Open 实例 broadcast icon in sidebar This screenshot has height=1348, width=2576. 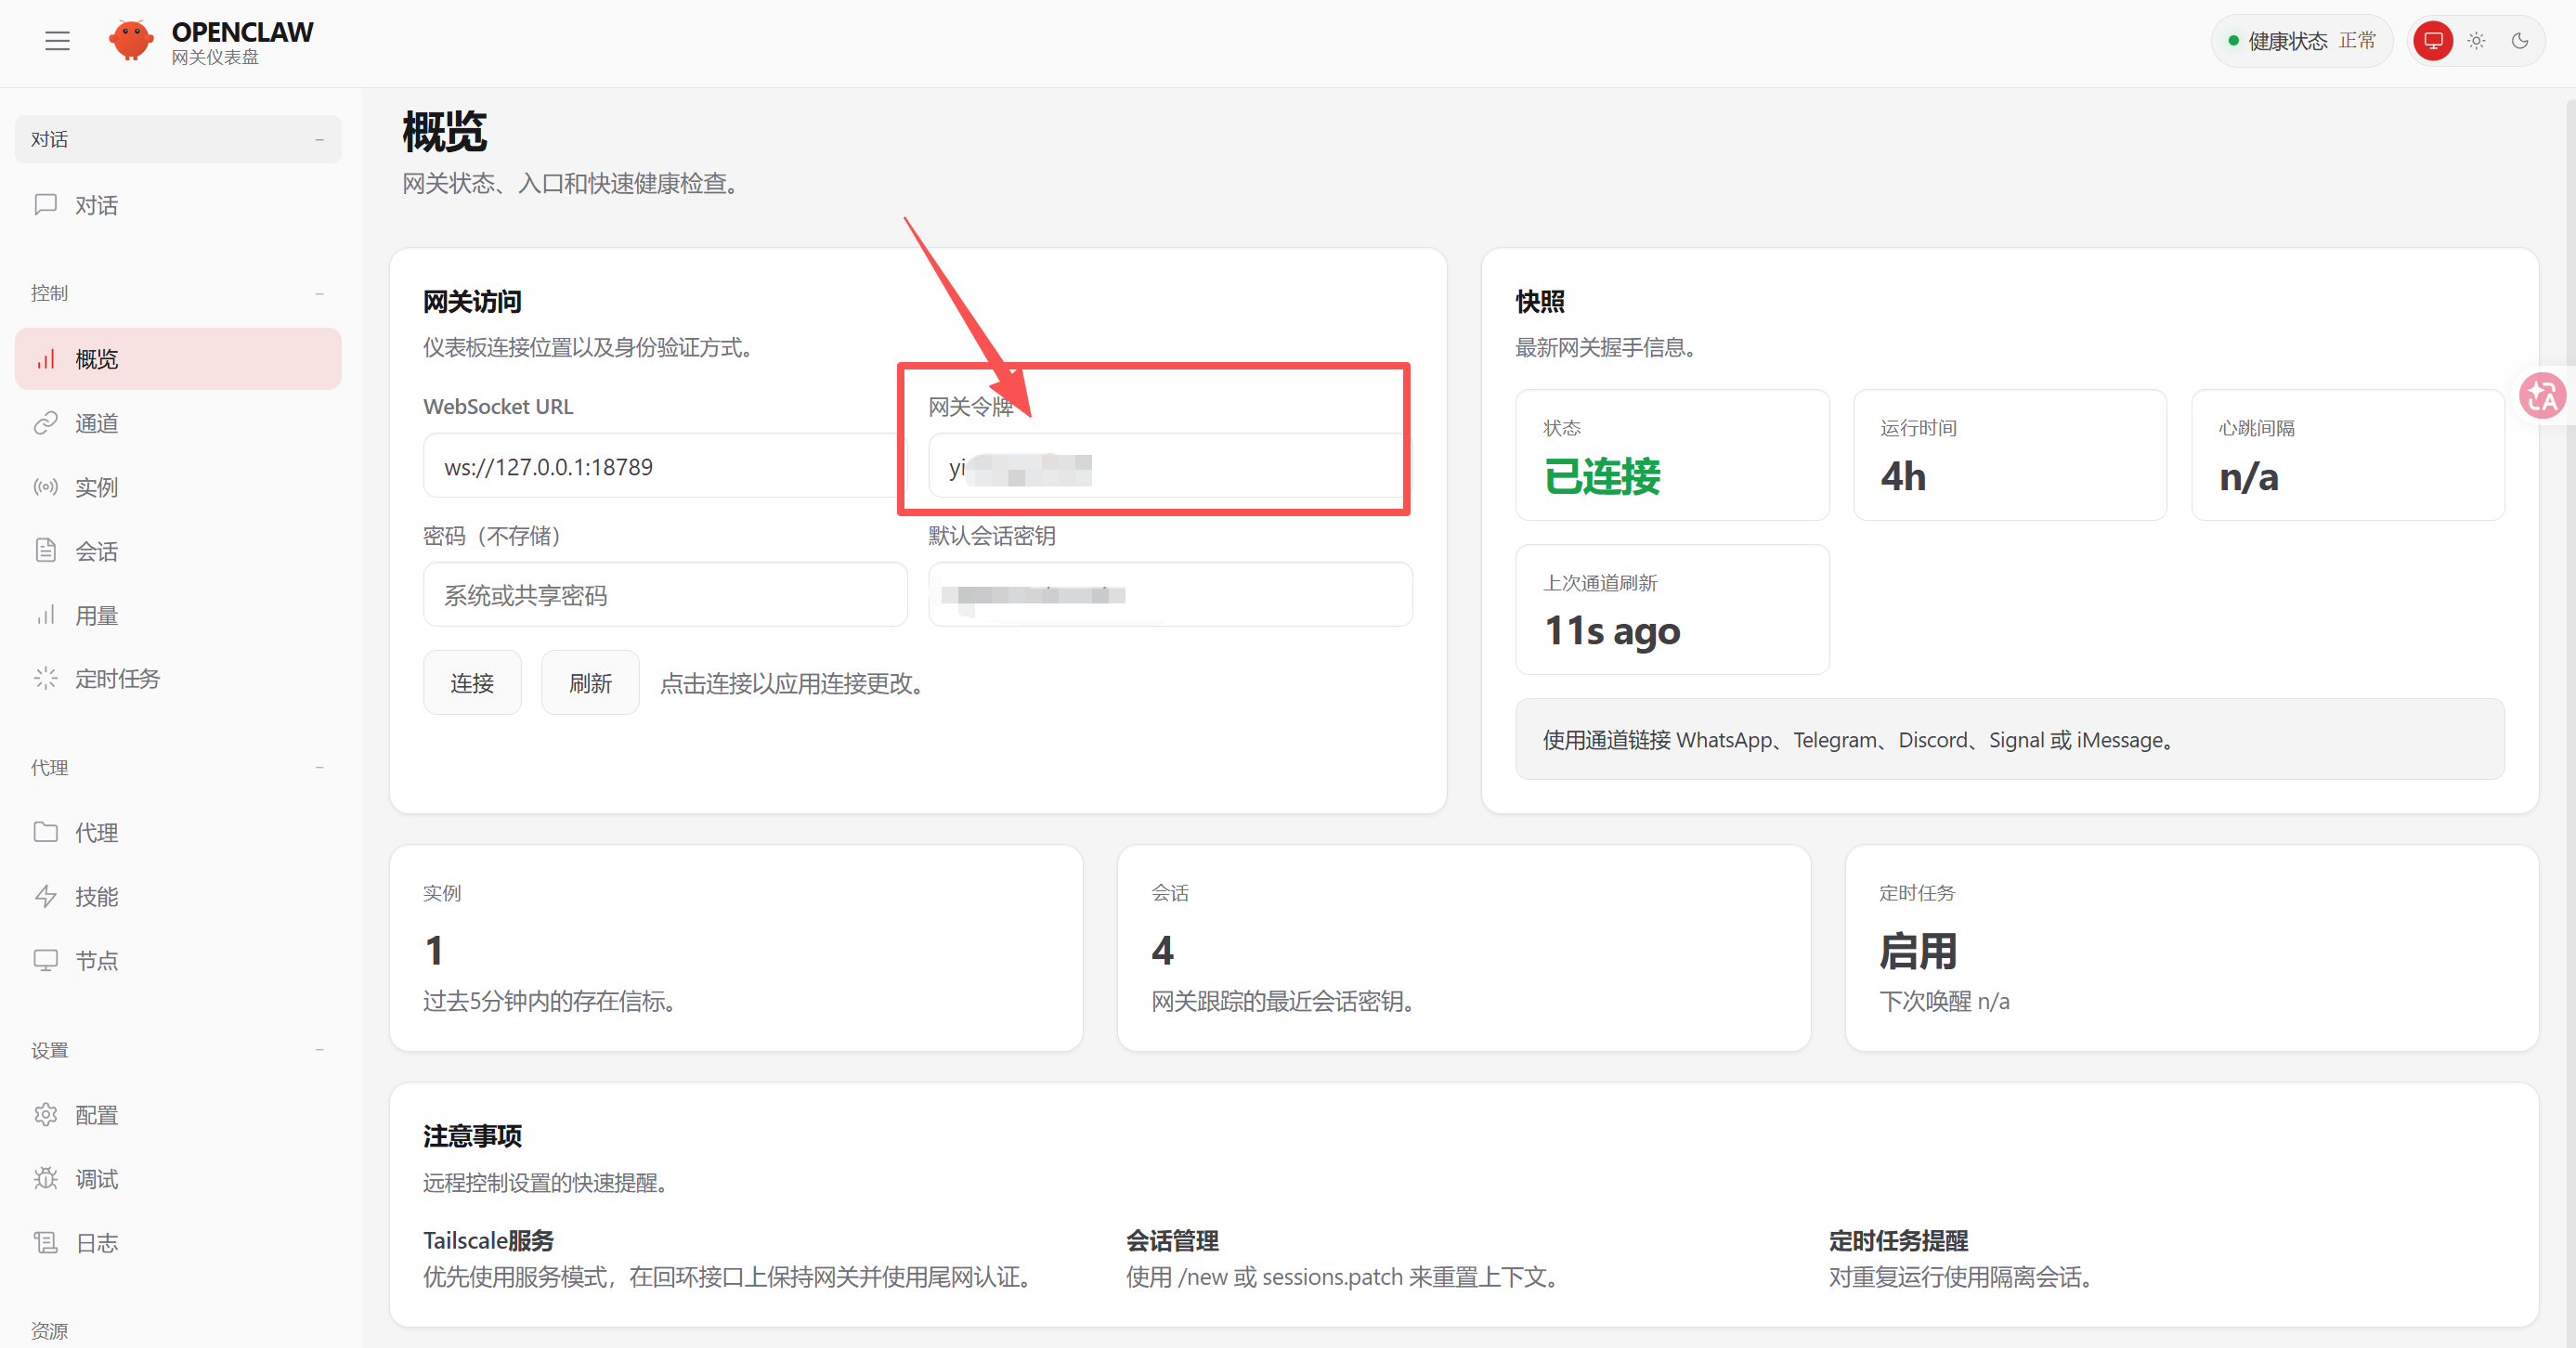click(x=46, y=487)
